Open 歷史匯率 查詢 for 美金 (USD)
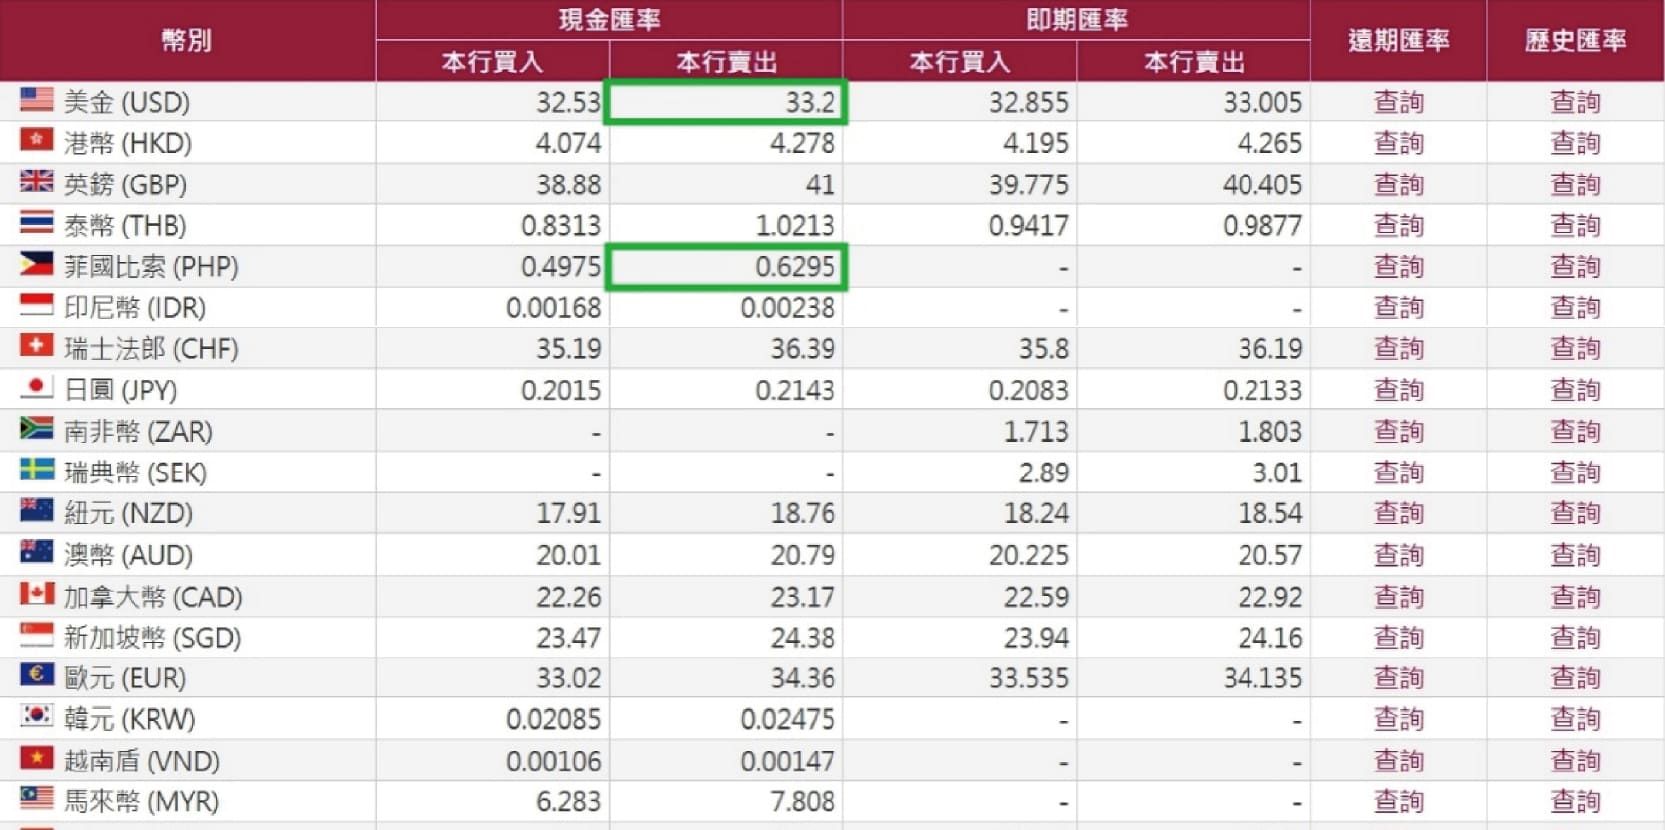Screen dimensions: 1665x830 [x=1575, y=102]
